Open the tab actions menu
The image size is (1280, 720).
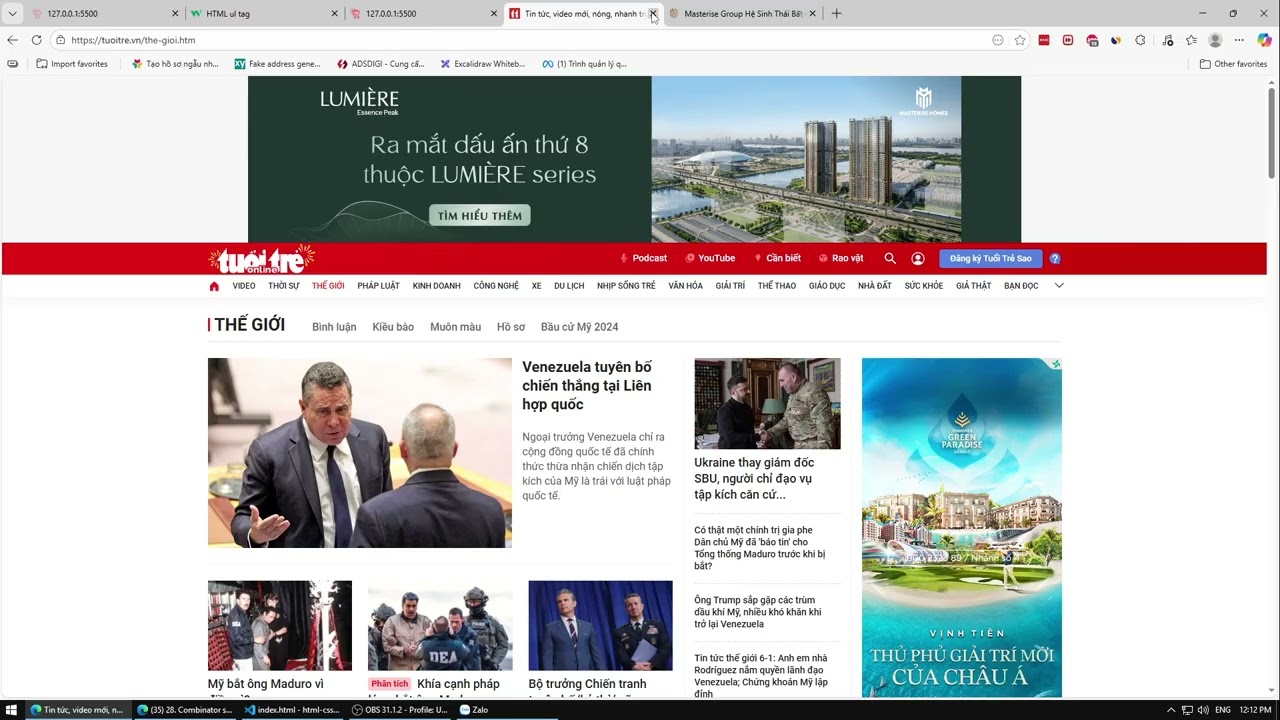[x=12, y=14]
